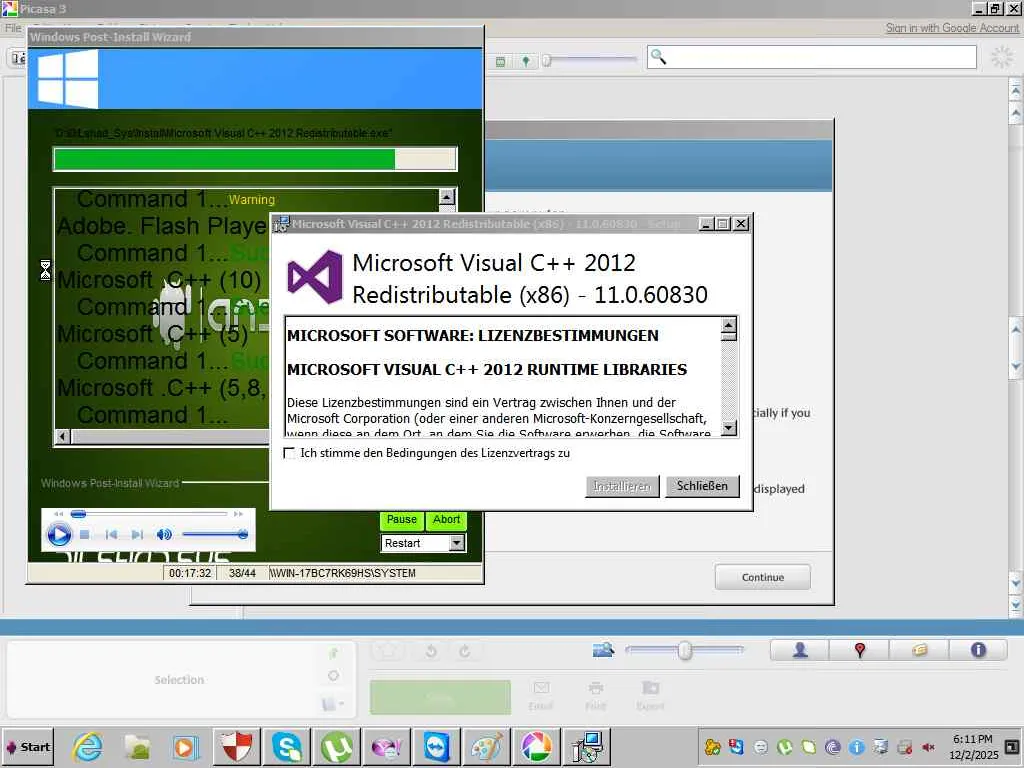Click the Picasa thumbnail size slider handle
The image size is (1024, 768).
tap(684, 650)
